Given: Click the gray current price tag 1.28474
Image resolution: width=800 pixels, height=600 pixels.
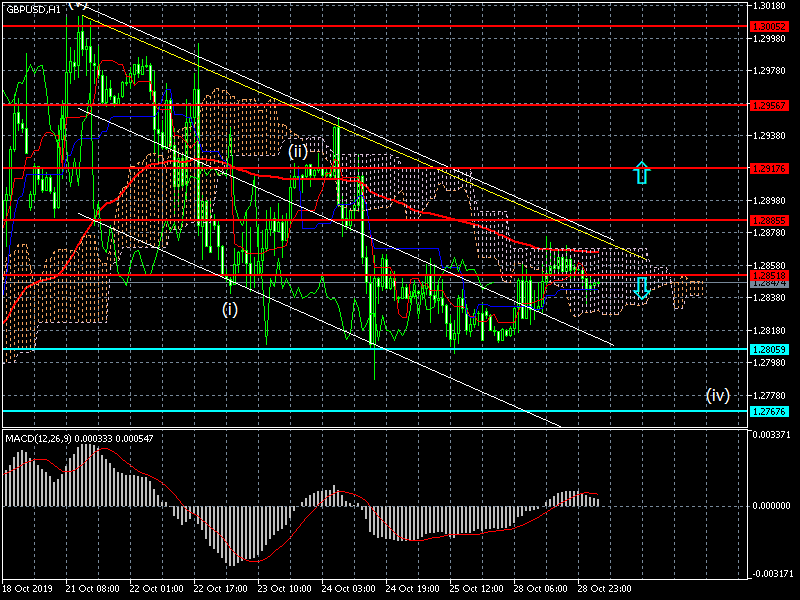Looking at the screenshot, I should coord(769,283).
